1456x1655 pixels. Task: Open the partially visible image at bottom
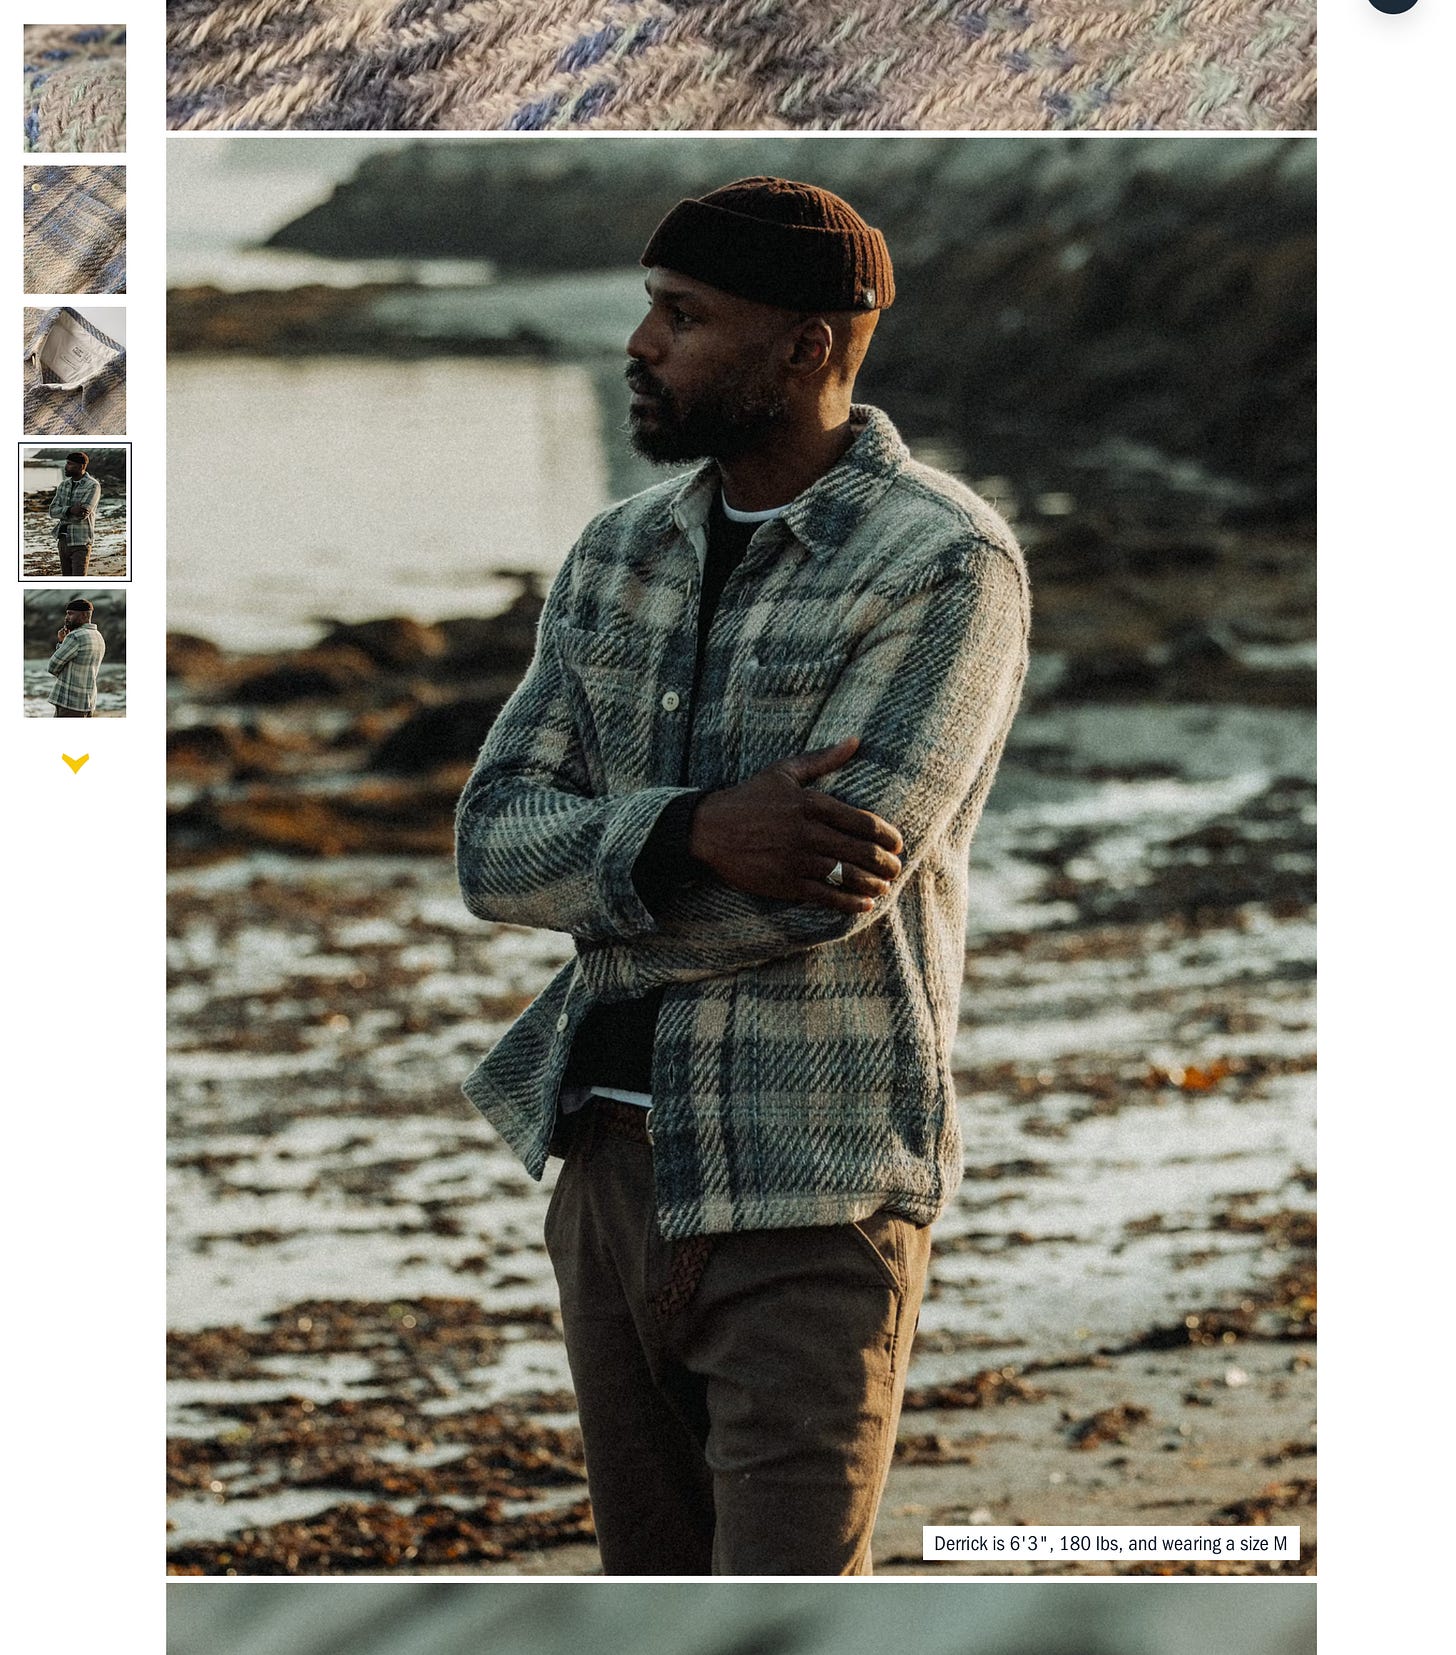click(x=741, y=1618)
